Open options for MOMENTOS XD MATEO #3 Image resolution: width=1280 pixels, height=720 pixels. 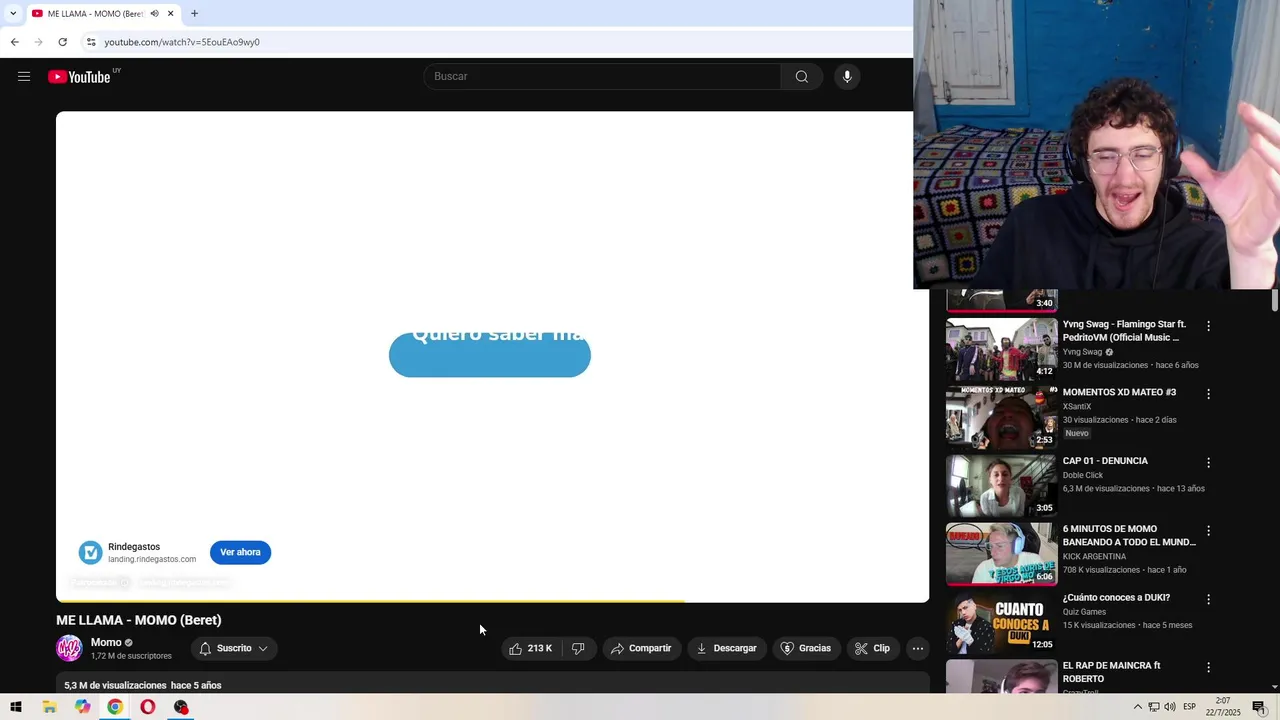pyautogui.click(x=1208, y=394)
